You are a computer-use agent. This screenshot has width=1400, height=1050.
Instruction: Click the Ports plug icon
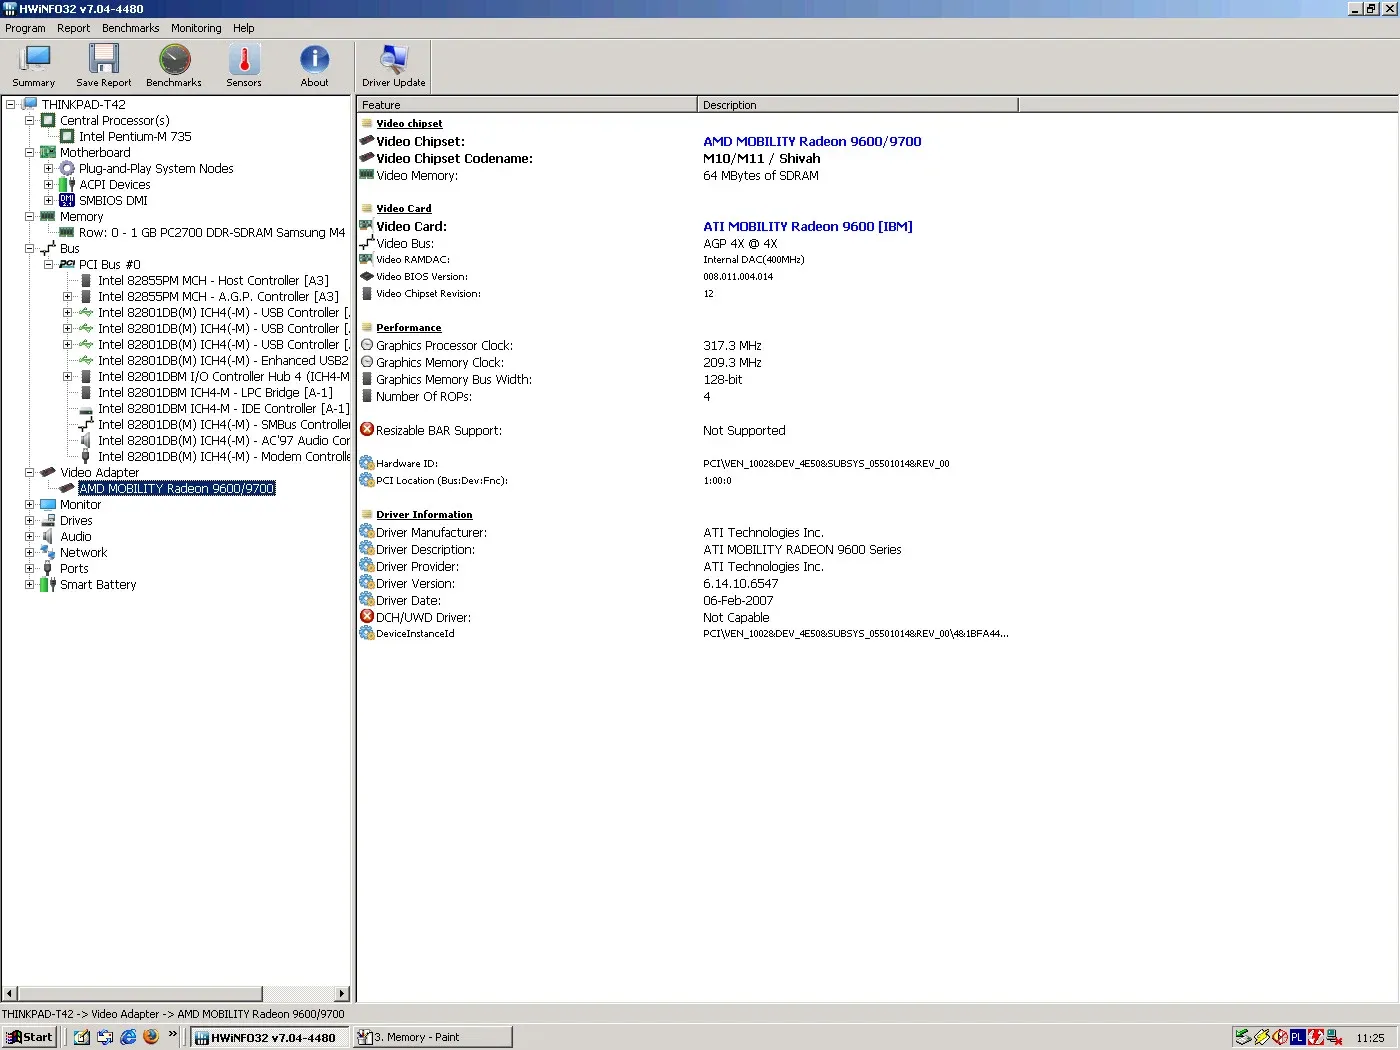tap(48, 568)
